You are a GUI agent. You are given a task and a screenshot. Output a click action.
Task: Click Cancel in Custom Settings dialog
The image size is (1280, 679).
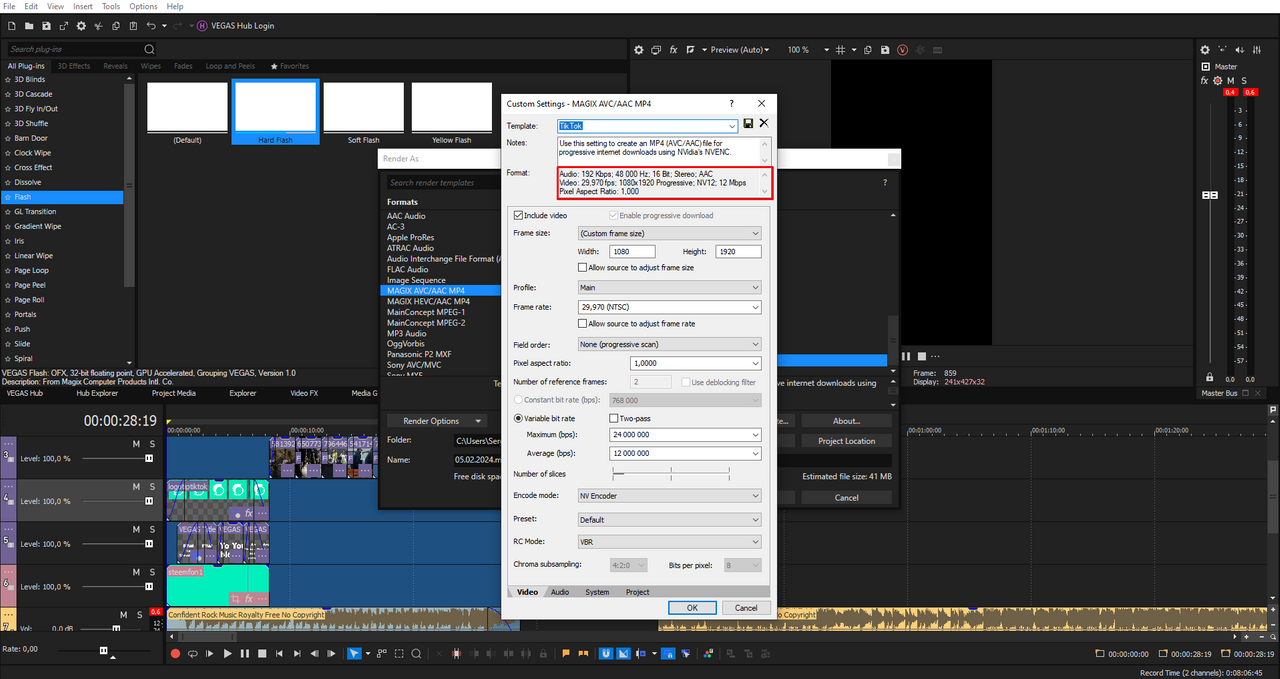point(746,607)
